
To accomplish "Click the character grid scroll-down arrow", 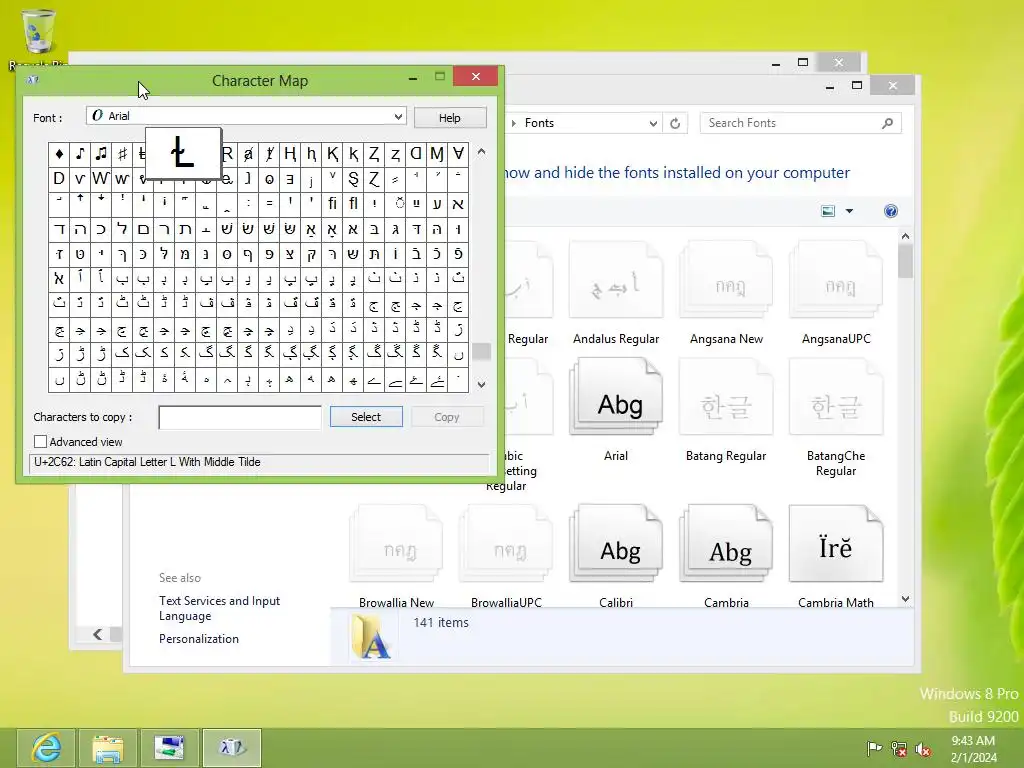I will click(x=481, y=385).
